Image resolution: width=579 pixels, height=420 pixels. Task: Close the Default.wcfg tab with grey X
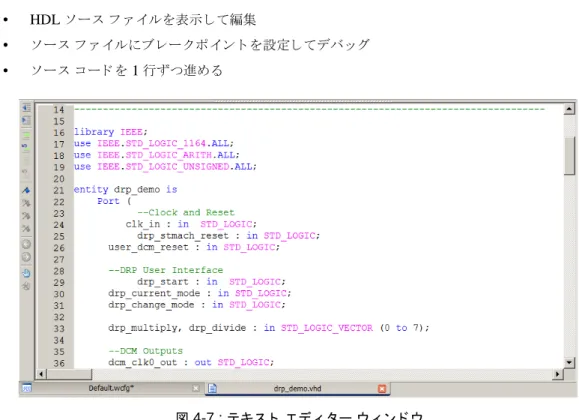pos(196,388)
